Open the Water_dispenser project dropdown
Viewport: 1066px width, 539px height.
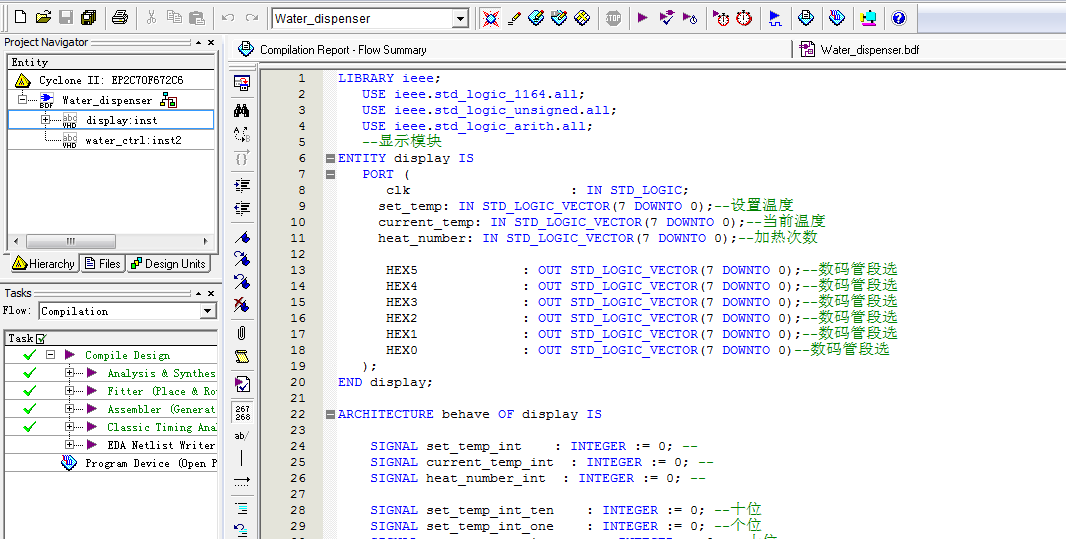coord(460,19)
